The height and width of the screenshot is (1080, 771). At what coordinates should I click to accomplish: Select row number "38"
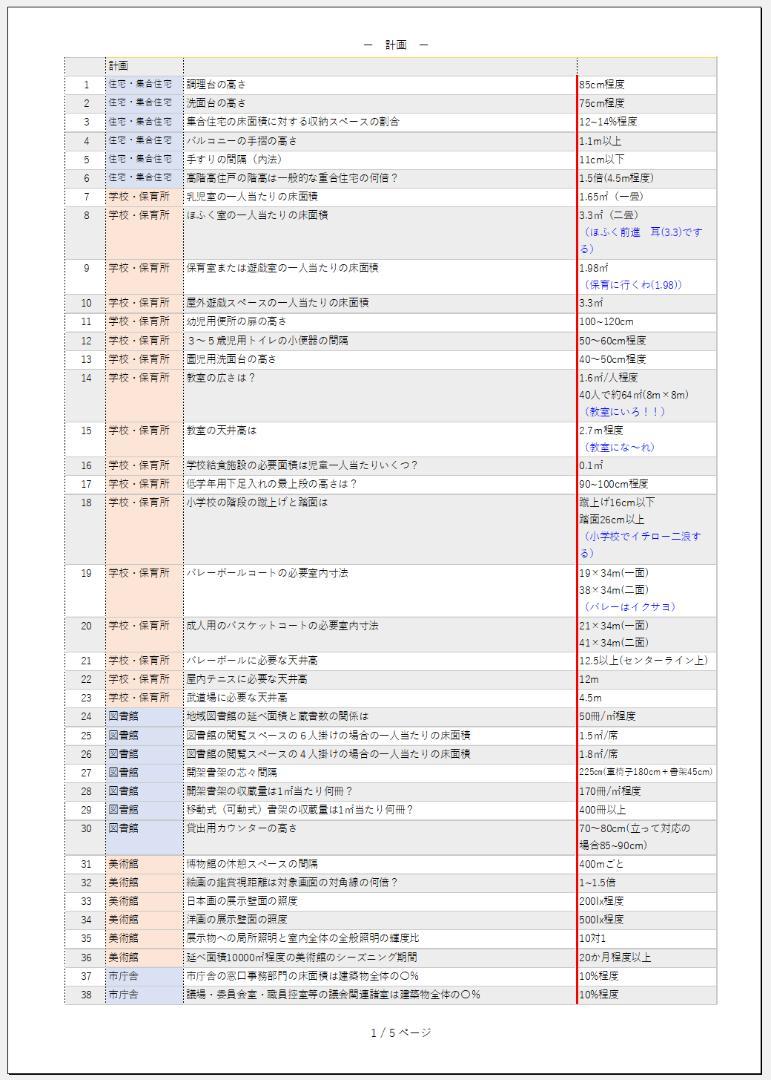(86, 995)
